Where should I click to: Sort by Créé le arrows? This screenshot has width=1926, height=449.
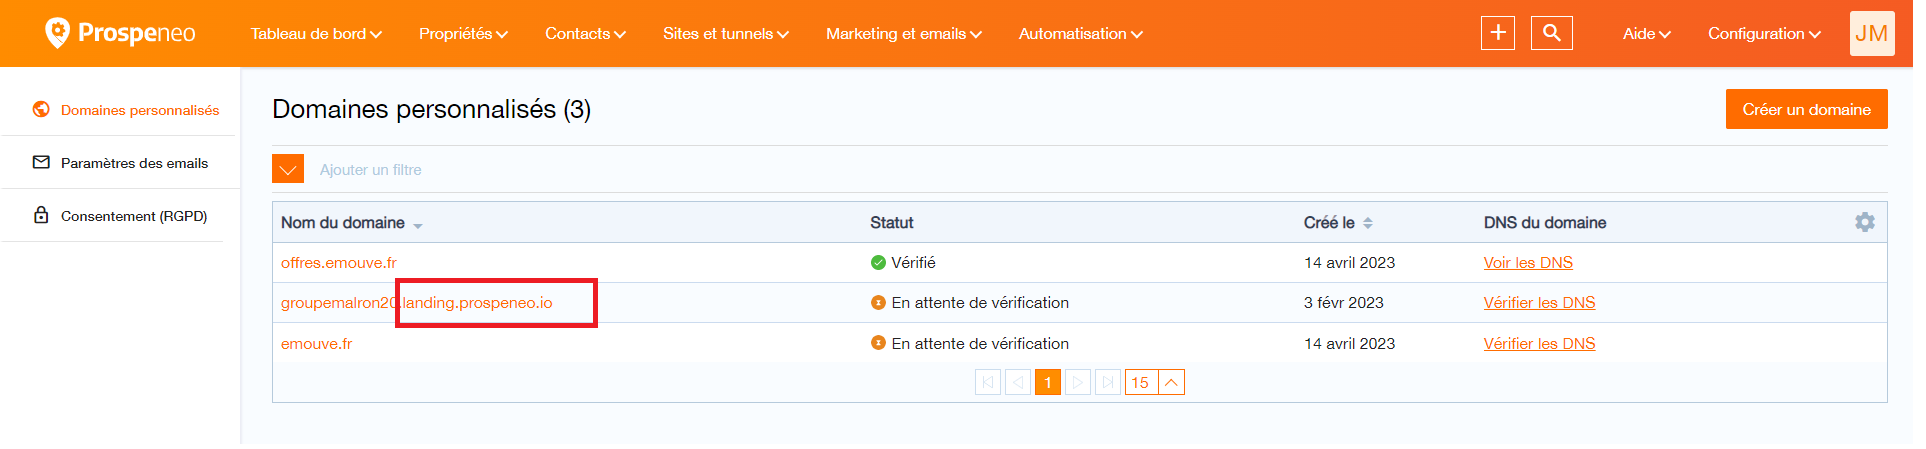coord(1368,223)
